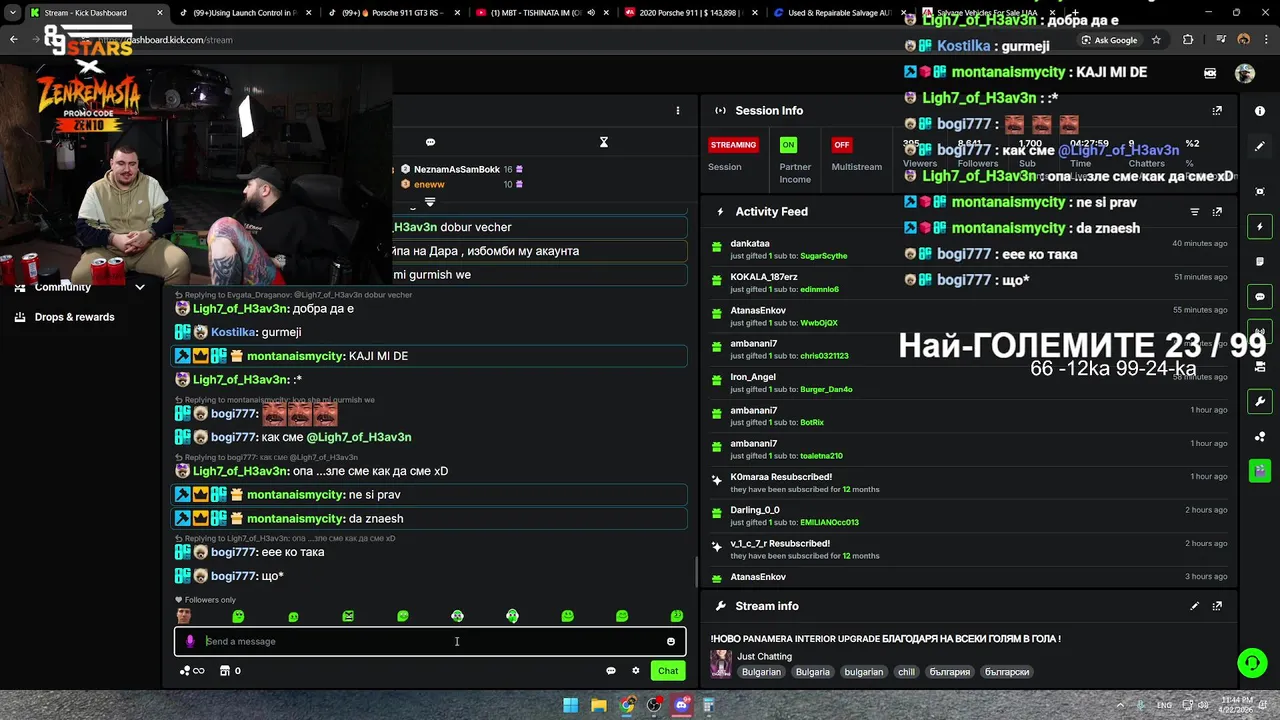Open Windows Start menu

tap(570, 705)
